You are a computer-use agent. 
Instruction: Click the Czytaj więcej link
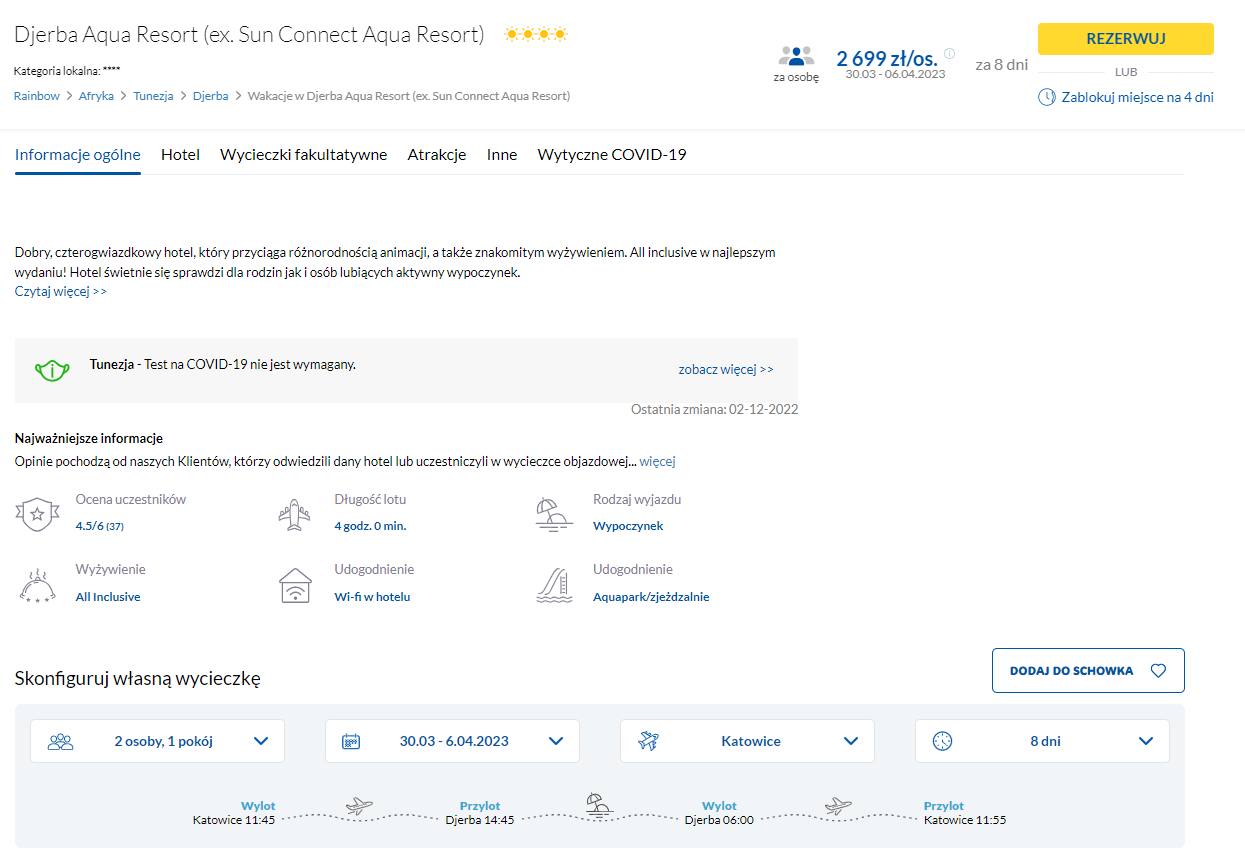(60, 291)
